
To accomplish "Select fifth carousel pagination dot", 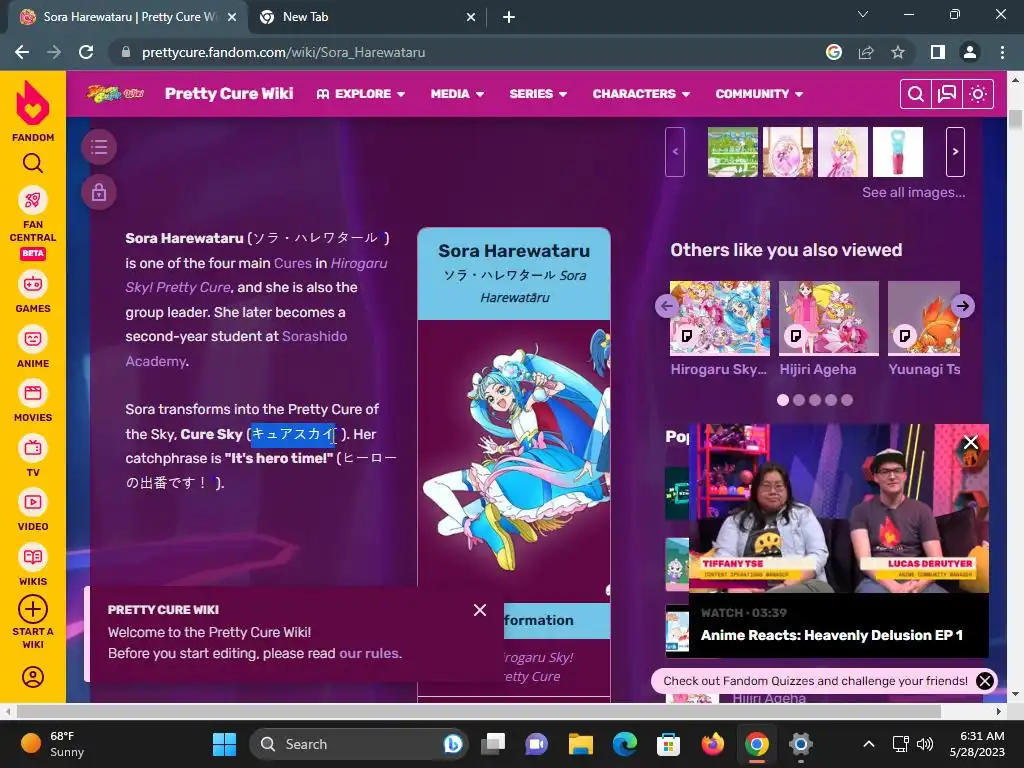I will pyautogui.click(x=847, y=400).
